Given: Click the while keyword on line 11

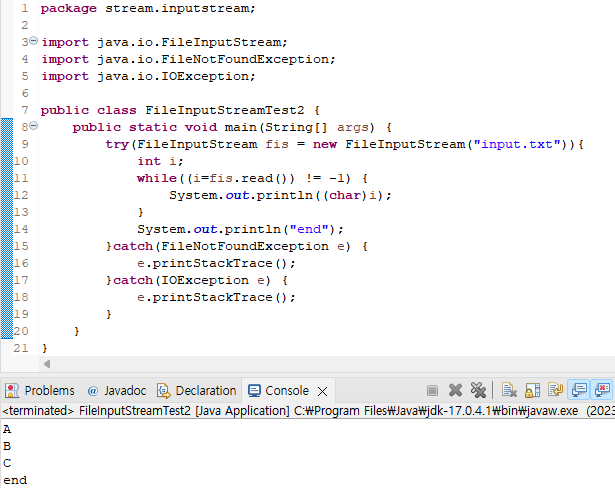Looking at the screenshot, I should [x=157, y=178].
